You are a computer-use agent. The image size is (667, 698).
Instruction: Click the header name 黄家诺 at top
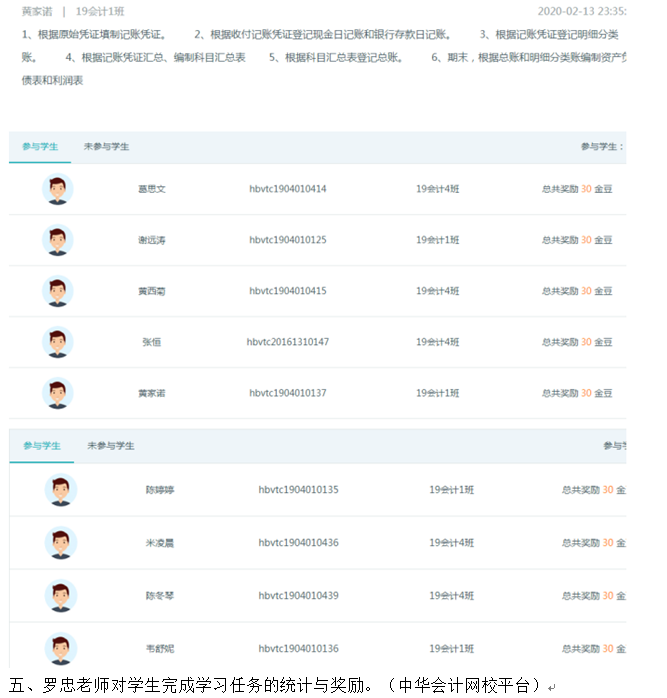38,12
